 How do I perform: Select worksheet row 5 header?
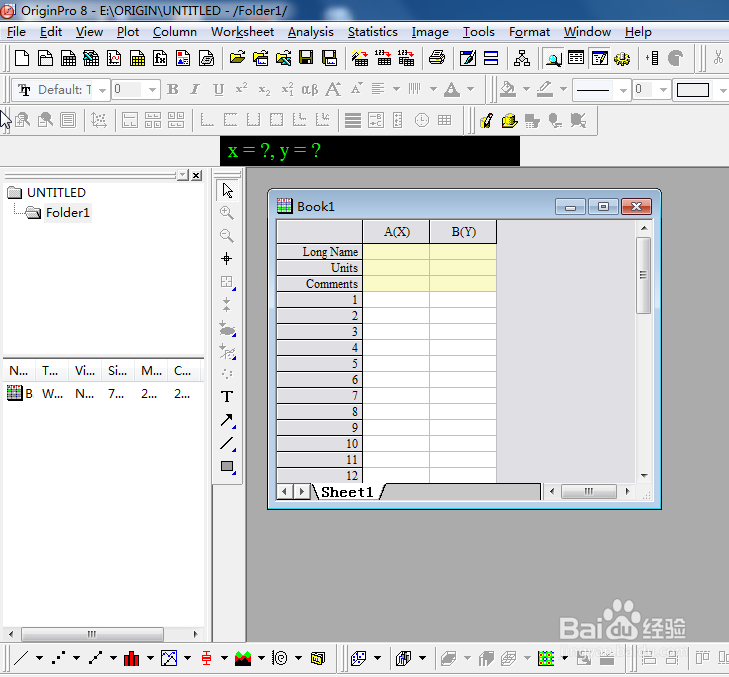[x=319, y=364]
